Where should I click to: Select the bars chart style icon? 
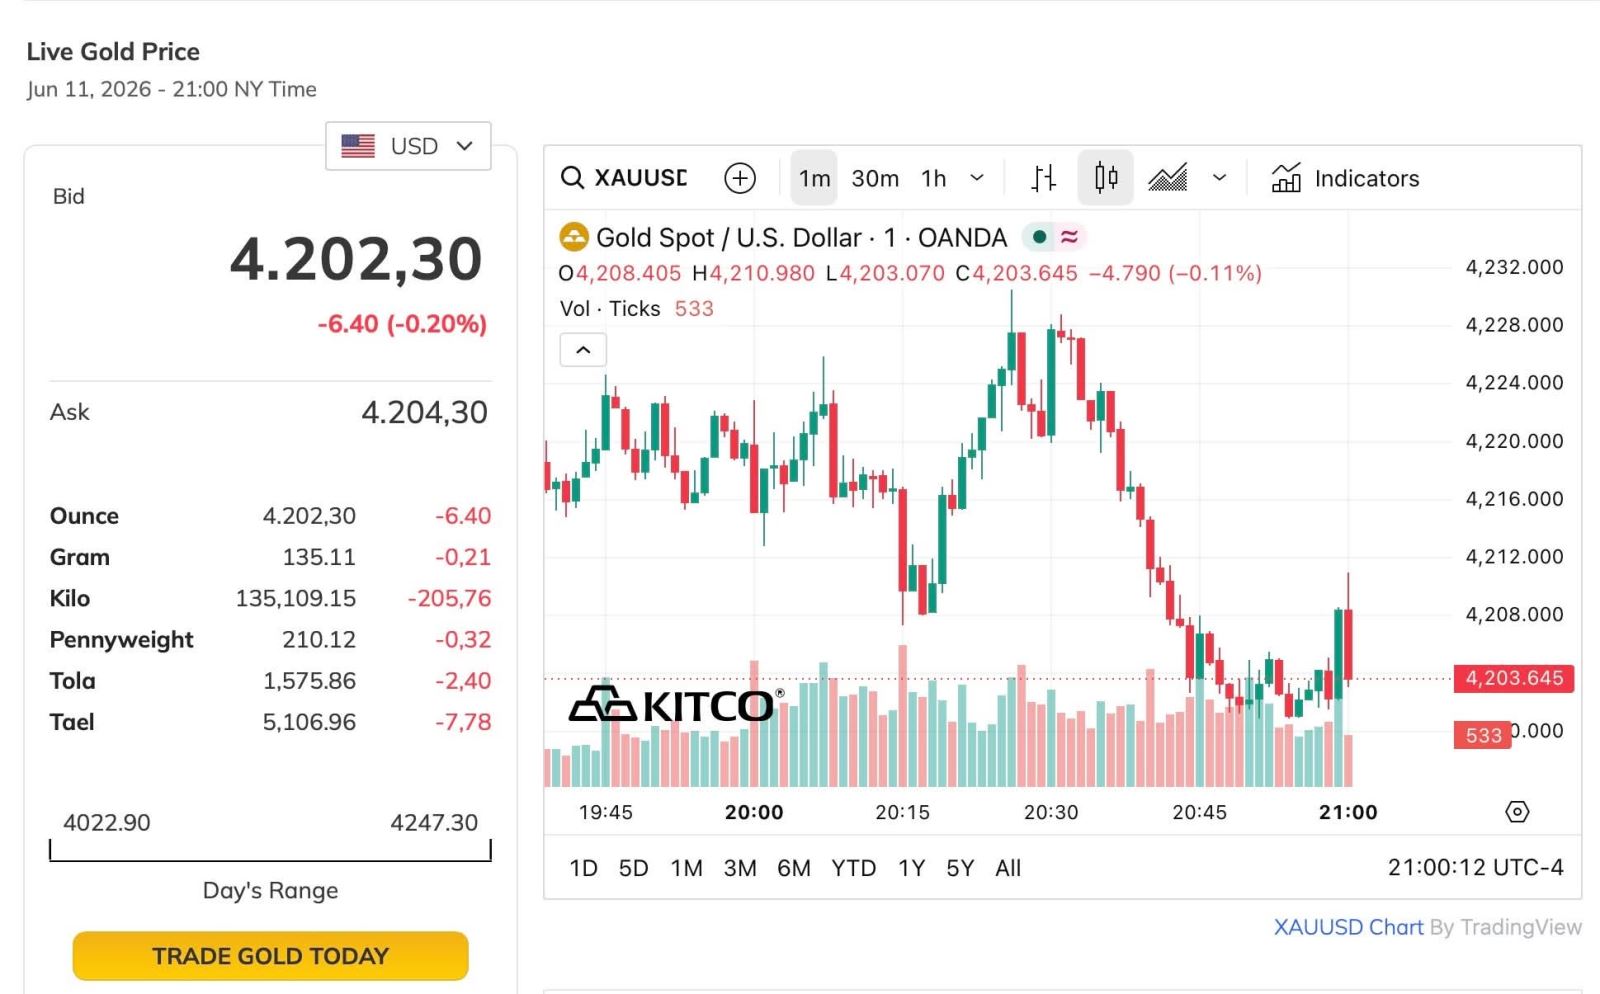click(1044, 178)
